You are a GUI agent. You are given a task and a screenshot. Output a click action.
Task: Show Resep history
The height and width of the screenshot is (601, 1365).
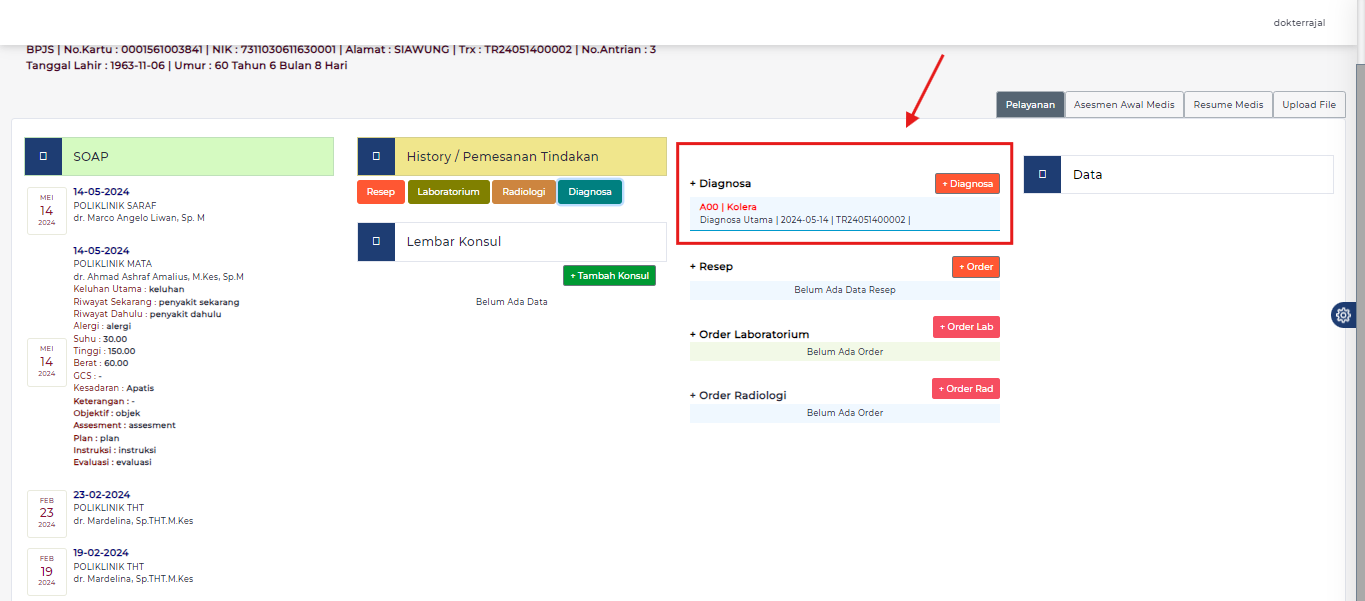click(x=381, y=192)
